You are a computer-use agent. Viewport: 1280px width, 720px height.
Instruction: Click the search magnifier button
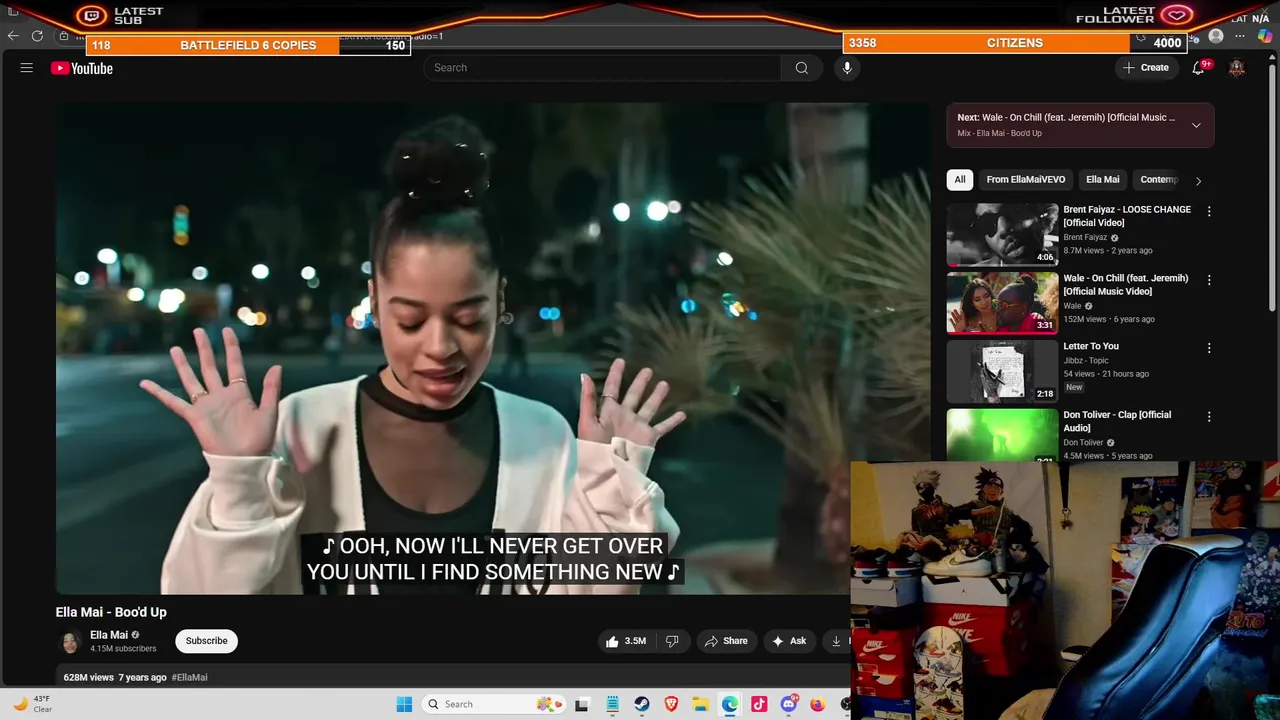801,68
